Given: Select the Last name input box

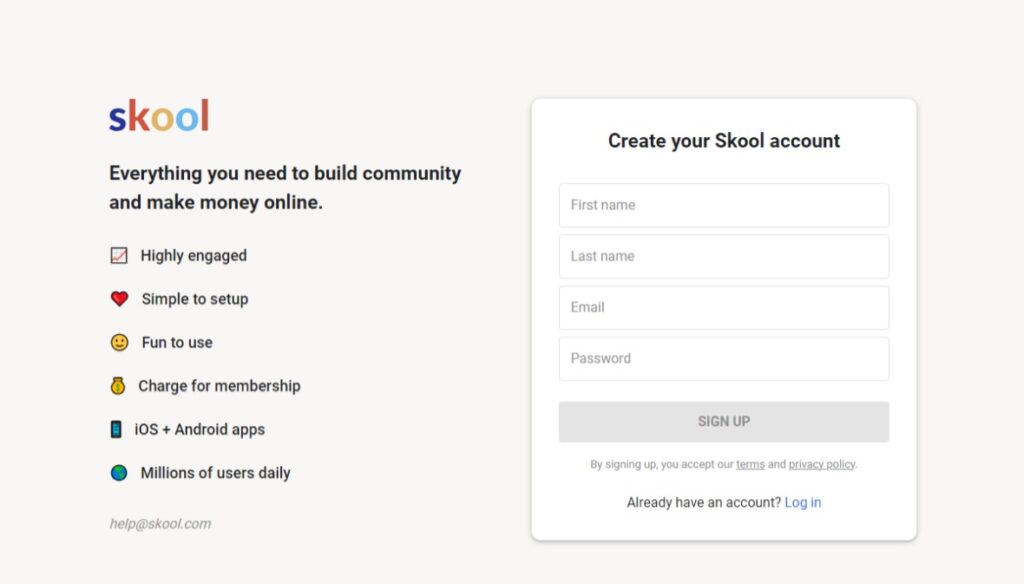Looking at the screenshot, I should pyautogui.click(x=724, y=256).
